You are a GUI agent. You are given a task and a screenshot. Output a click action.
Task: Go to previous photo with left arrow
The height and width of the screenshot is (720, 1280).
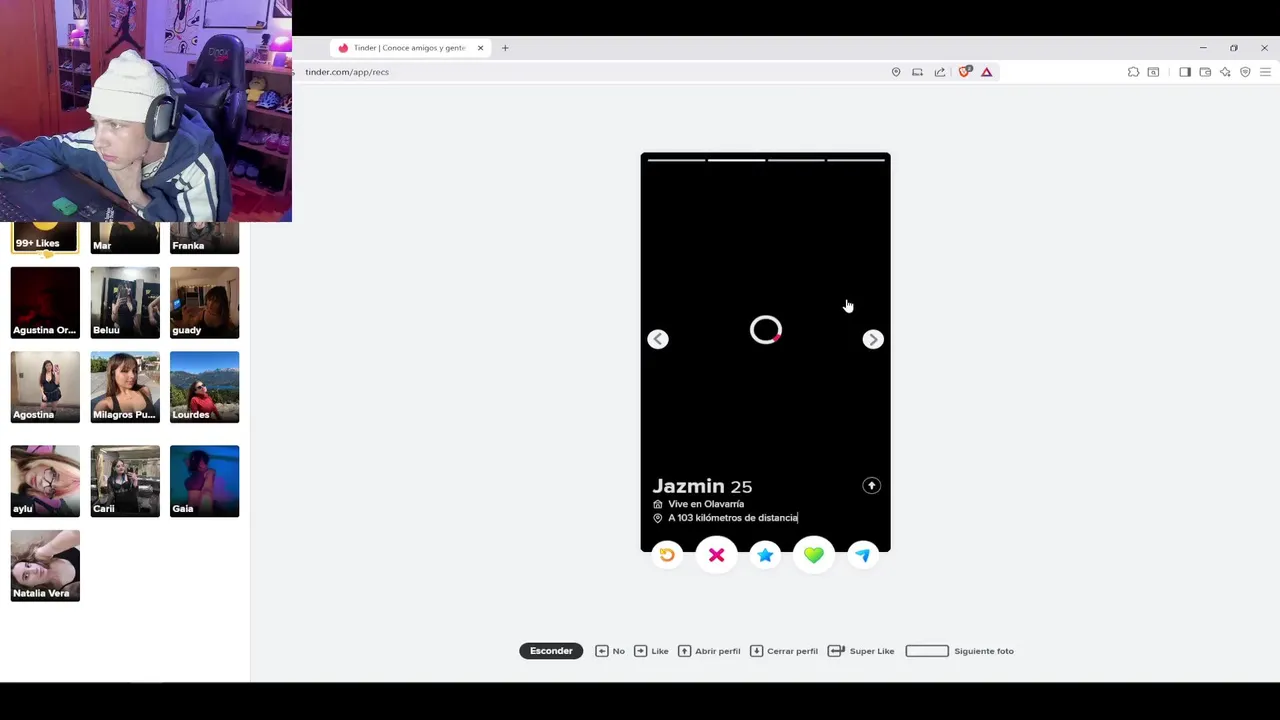point(658,339)
